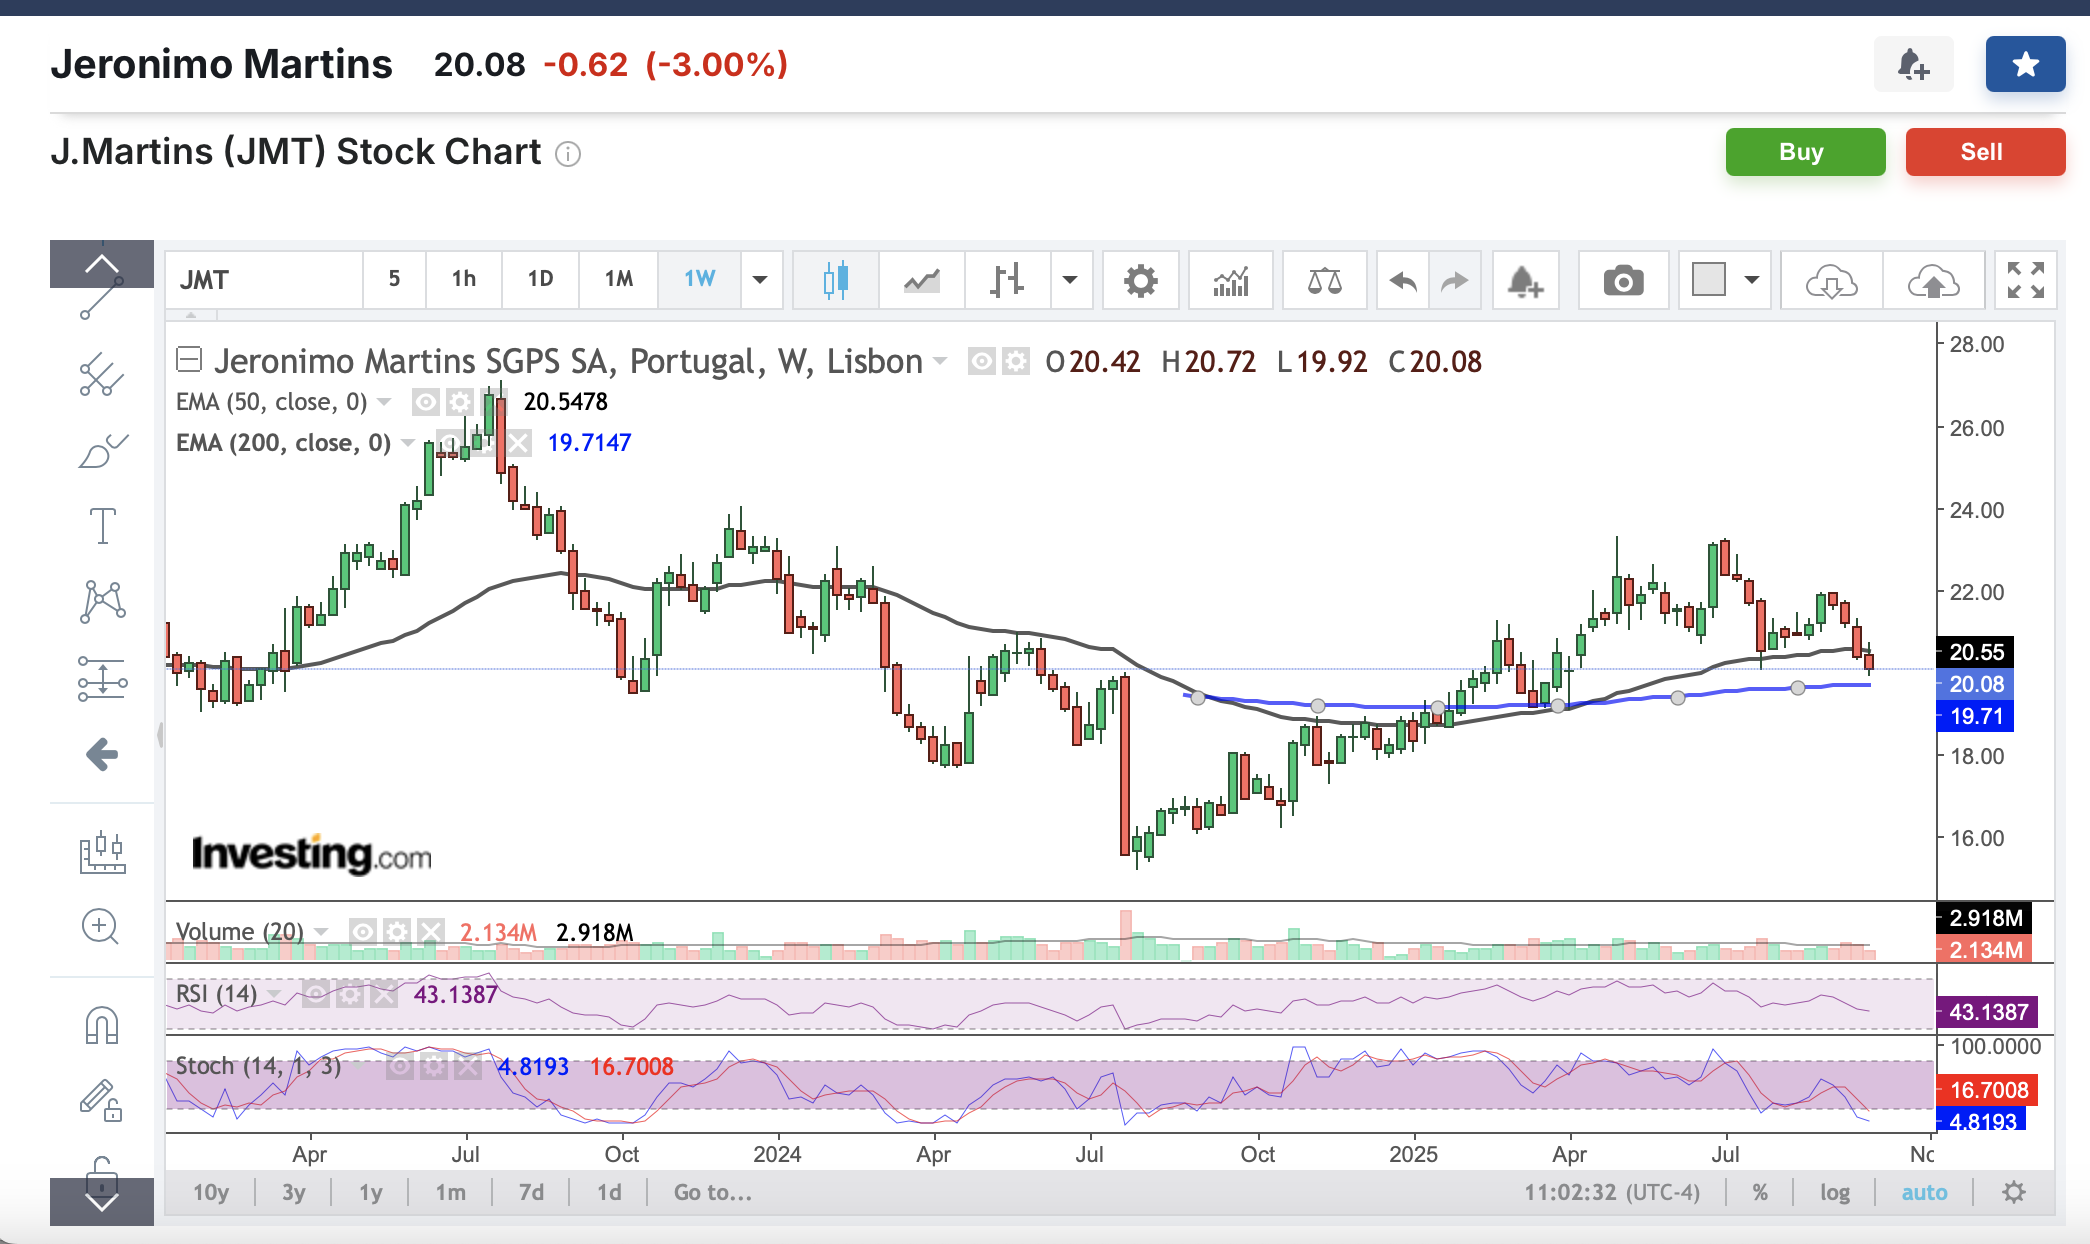
Task: Open the chart background color swatch
Action: (1709, 280)
